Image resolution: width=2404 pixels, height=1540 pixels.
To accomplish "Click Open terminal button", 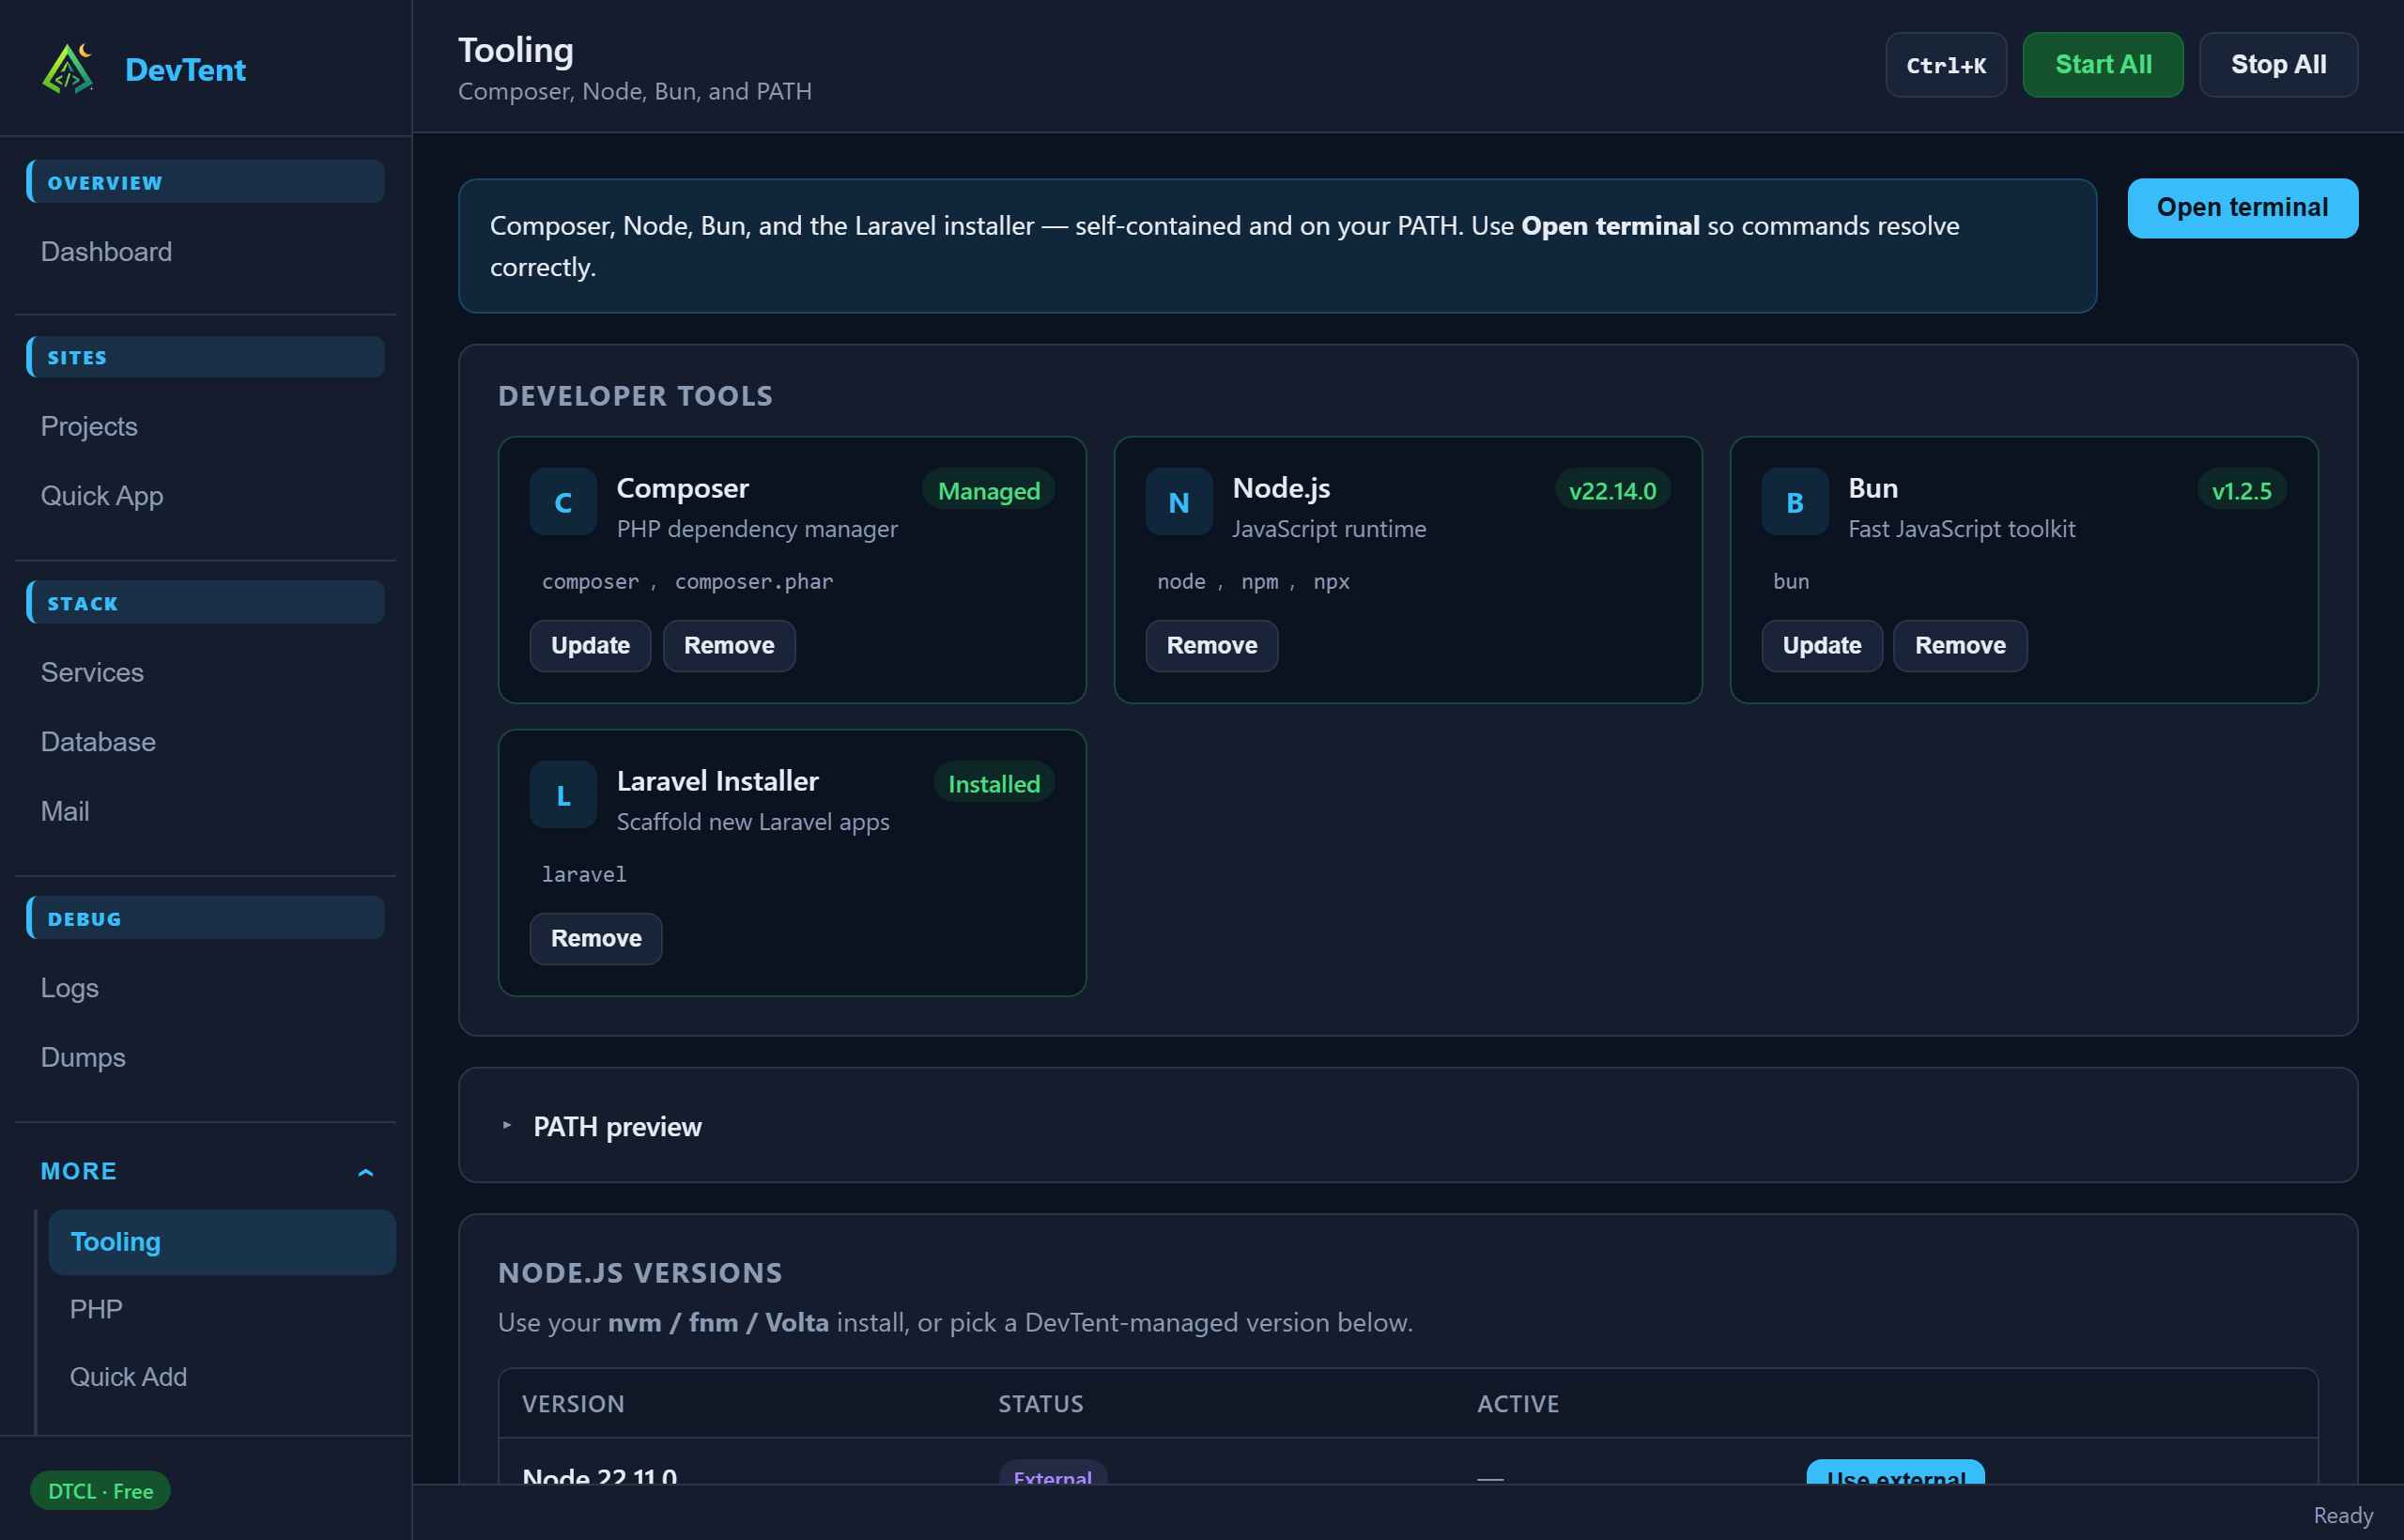I will click(x=2243, y=208).
